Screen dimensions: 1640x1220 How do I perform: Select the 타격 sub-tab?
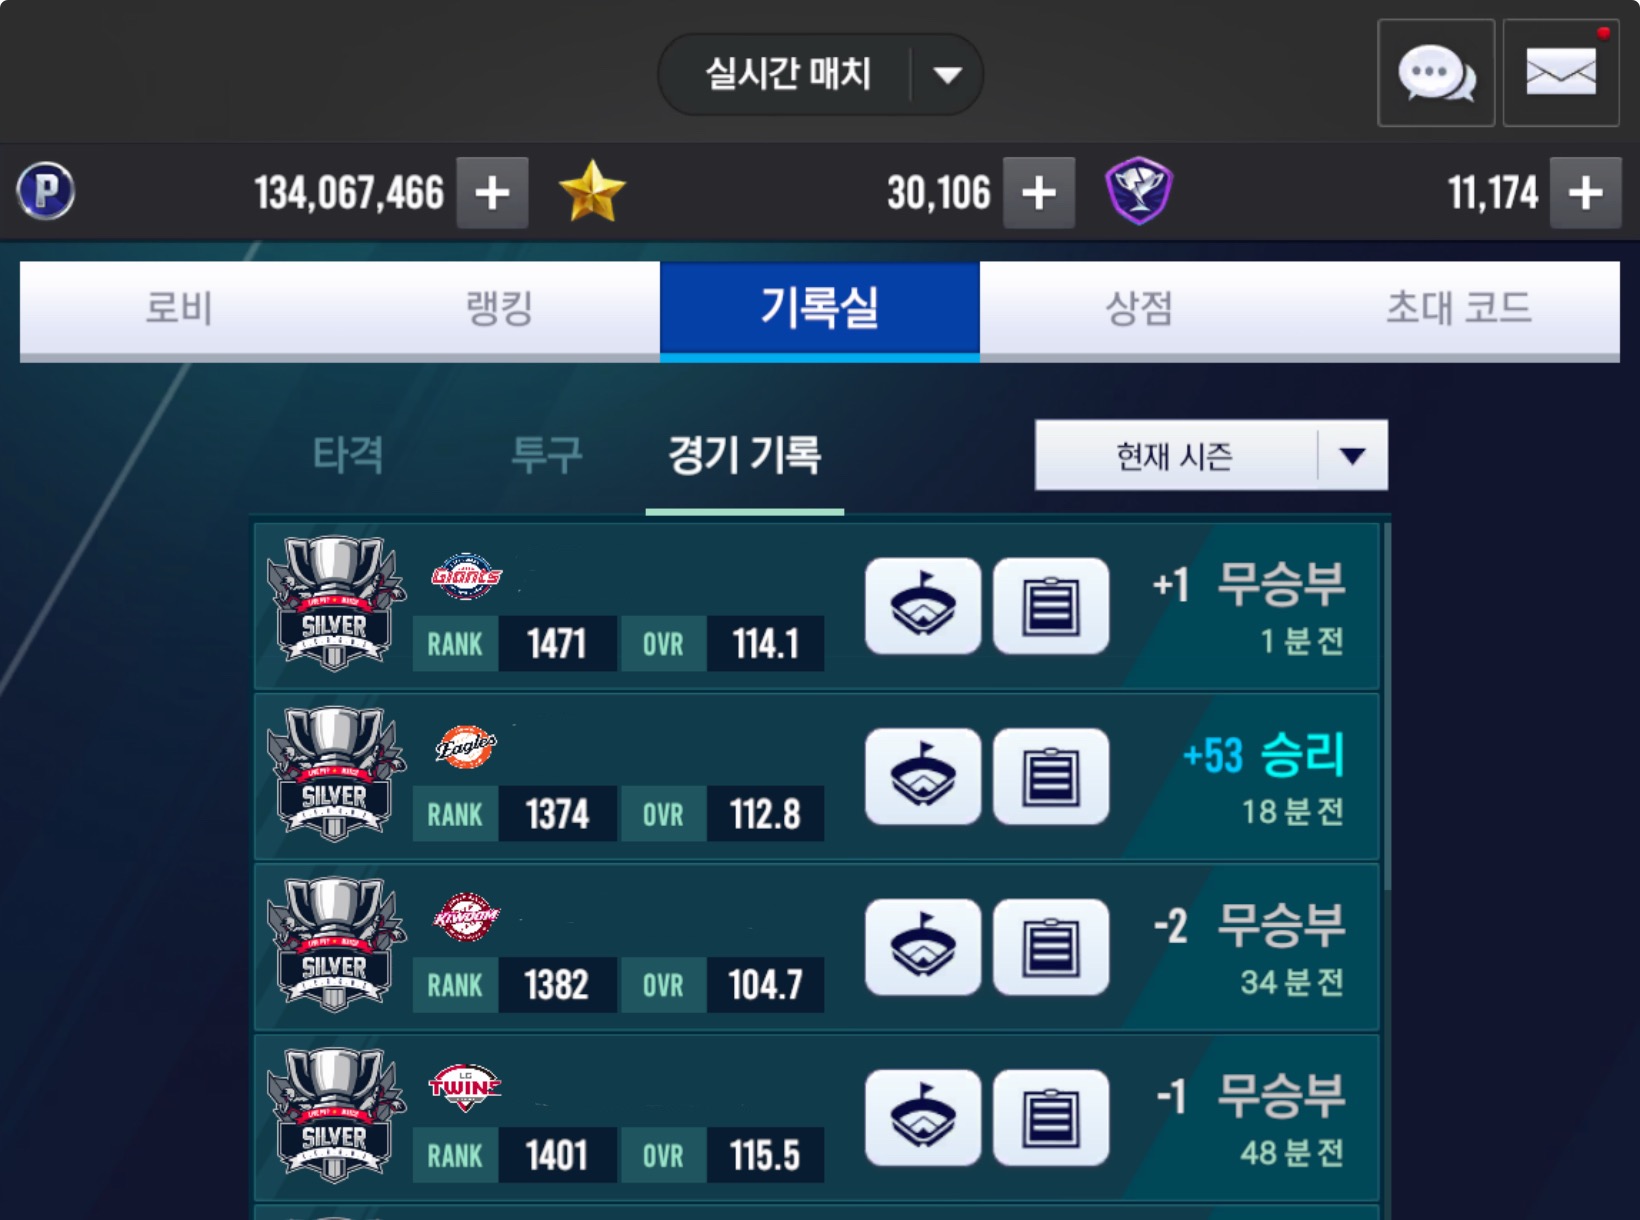(x=348, y=455)
